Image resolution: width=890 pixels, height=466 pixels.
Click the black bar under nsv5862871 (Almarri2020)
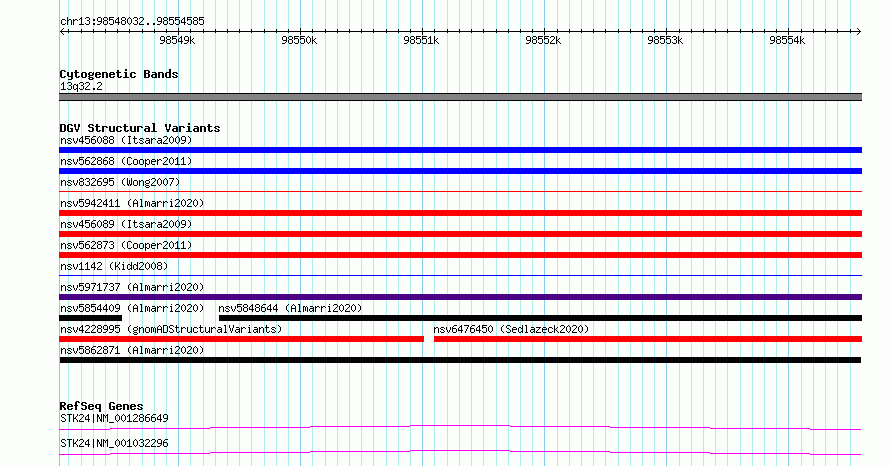460,360
